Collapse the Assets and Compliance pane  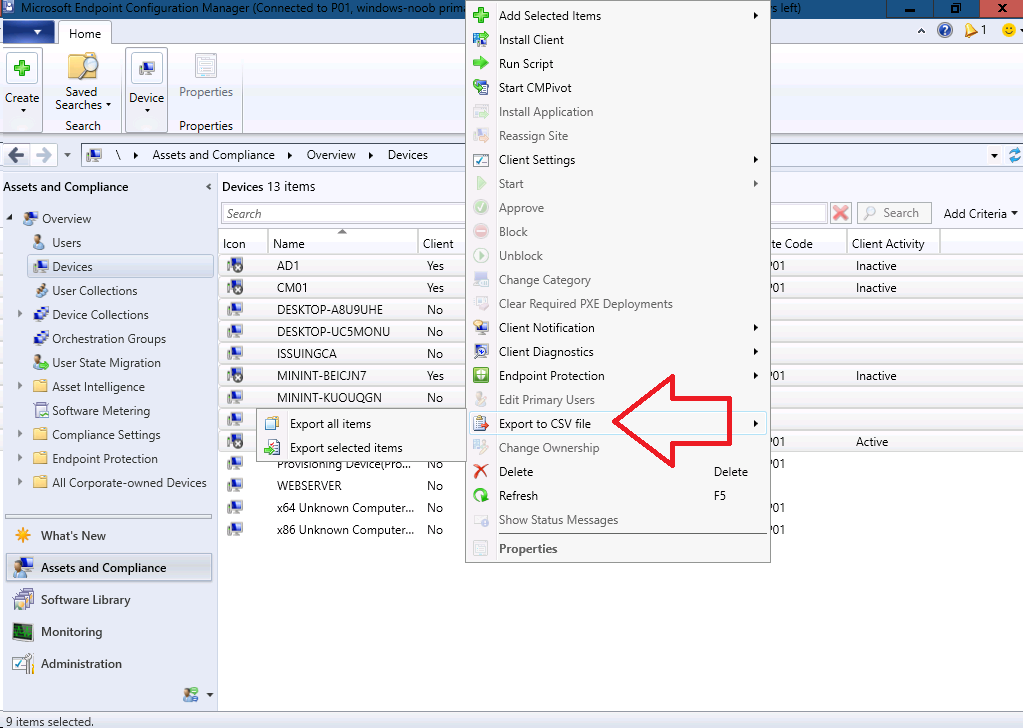[x=208, y=187]
